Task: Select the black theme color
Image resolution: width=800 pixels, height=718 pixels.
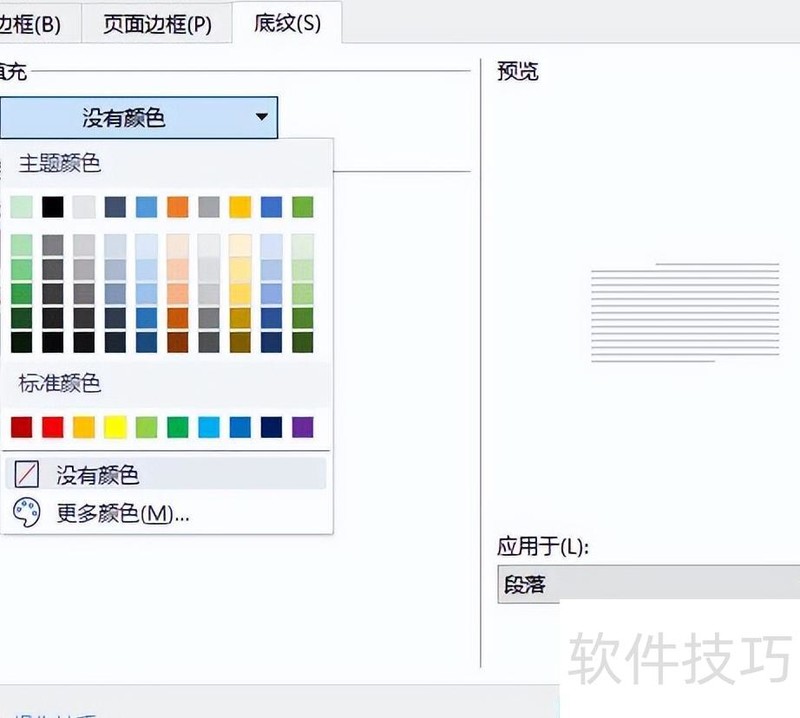Action: point(51,206)
